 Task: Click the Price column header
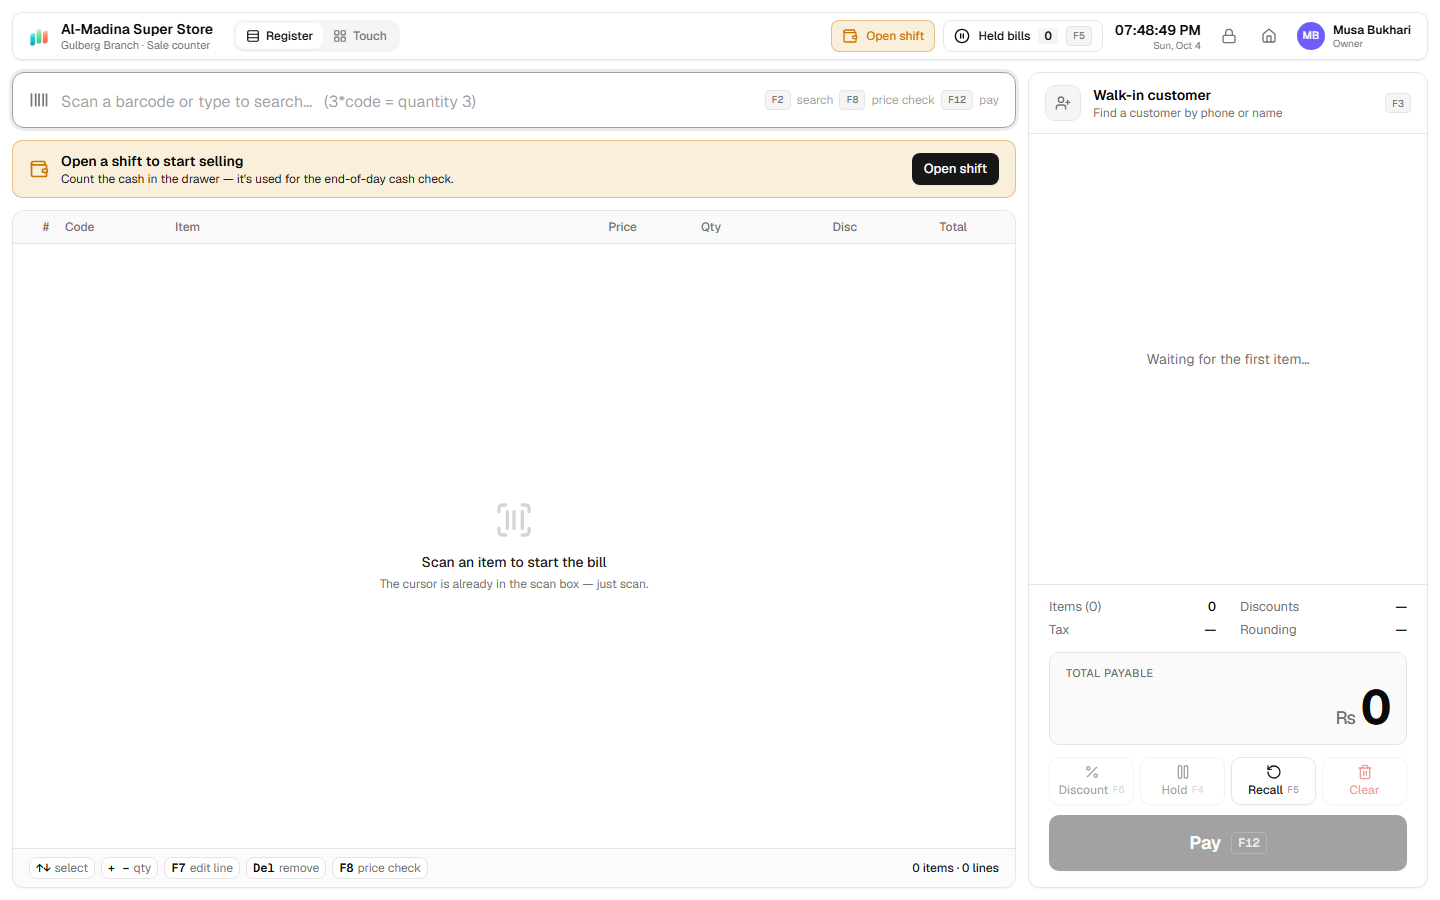coord(622,227)
